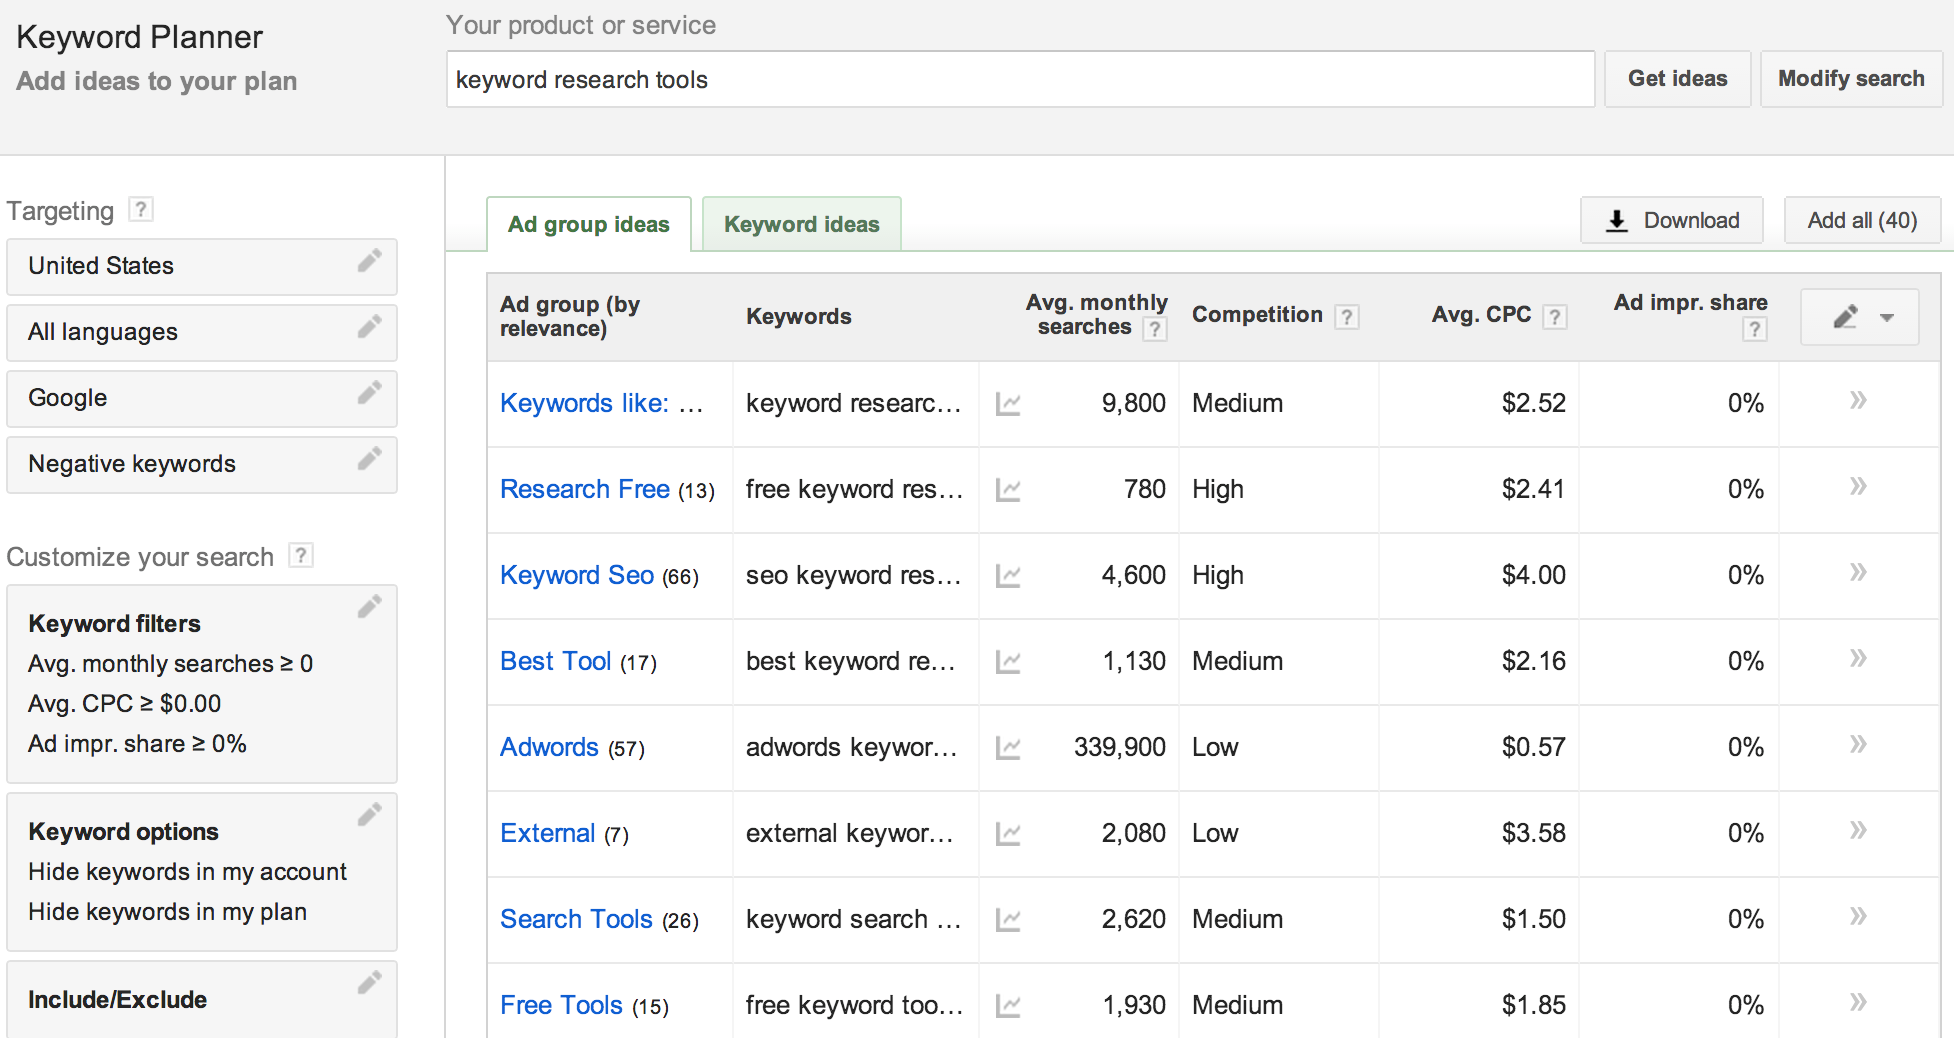Open the column customization dropdown

(x=1860, y=317)
